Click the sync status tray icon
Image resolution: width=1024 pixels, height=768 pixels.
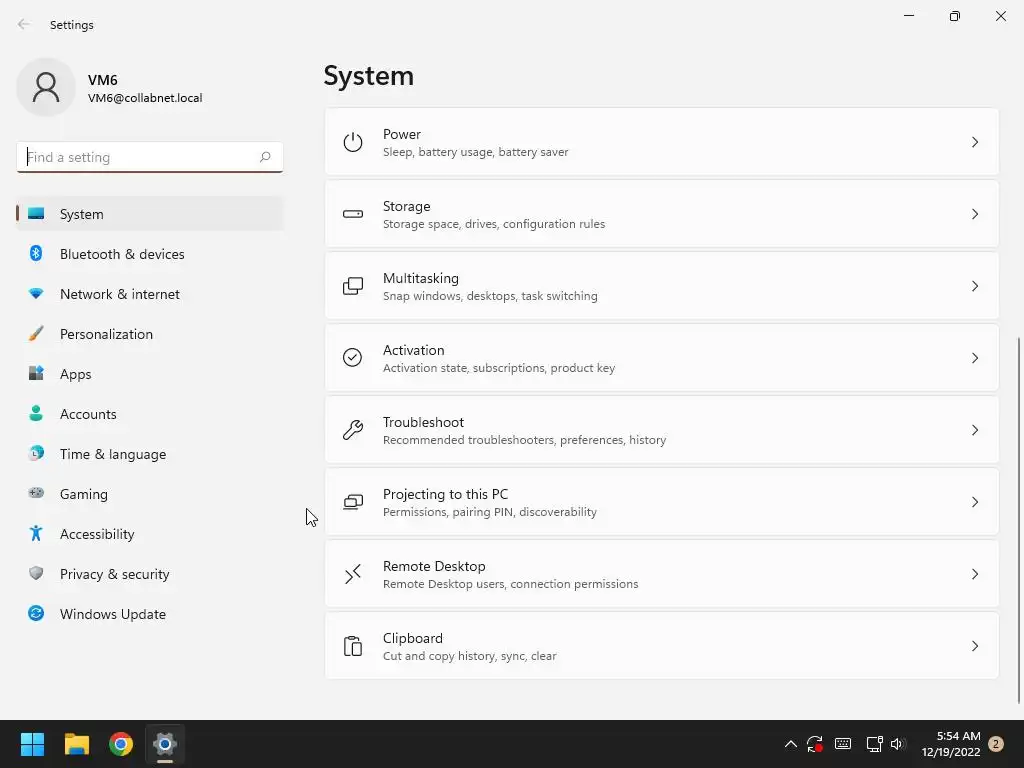coord(815,744)
